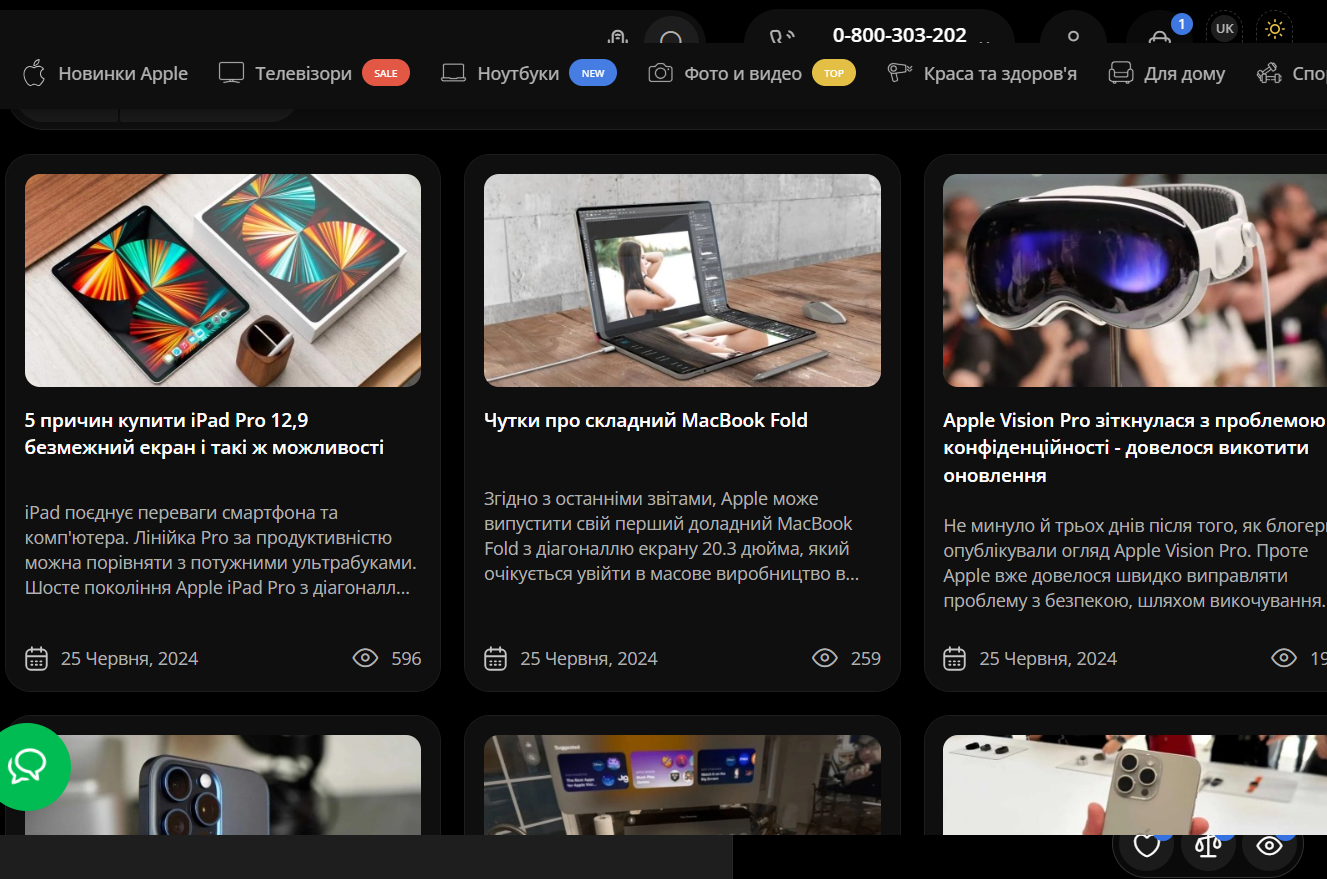Open the 5 причин купити iPad Pro article

point(204,434)
